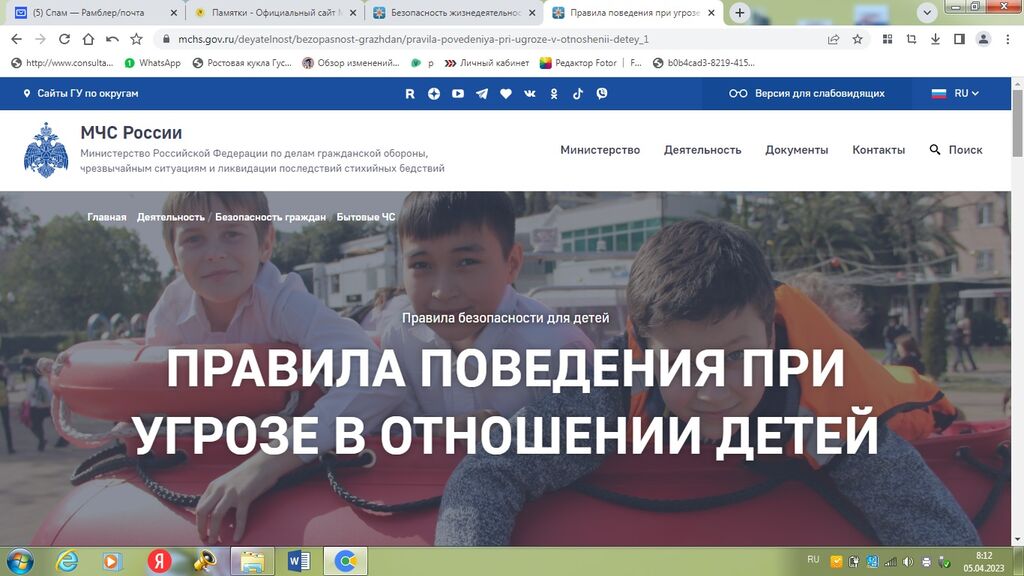Click the Rutube 'R' icon
This screenshot has height=576, width=1024.
click(x=410, y=93)
